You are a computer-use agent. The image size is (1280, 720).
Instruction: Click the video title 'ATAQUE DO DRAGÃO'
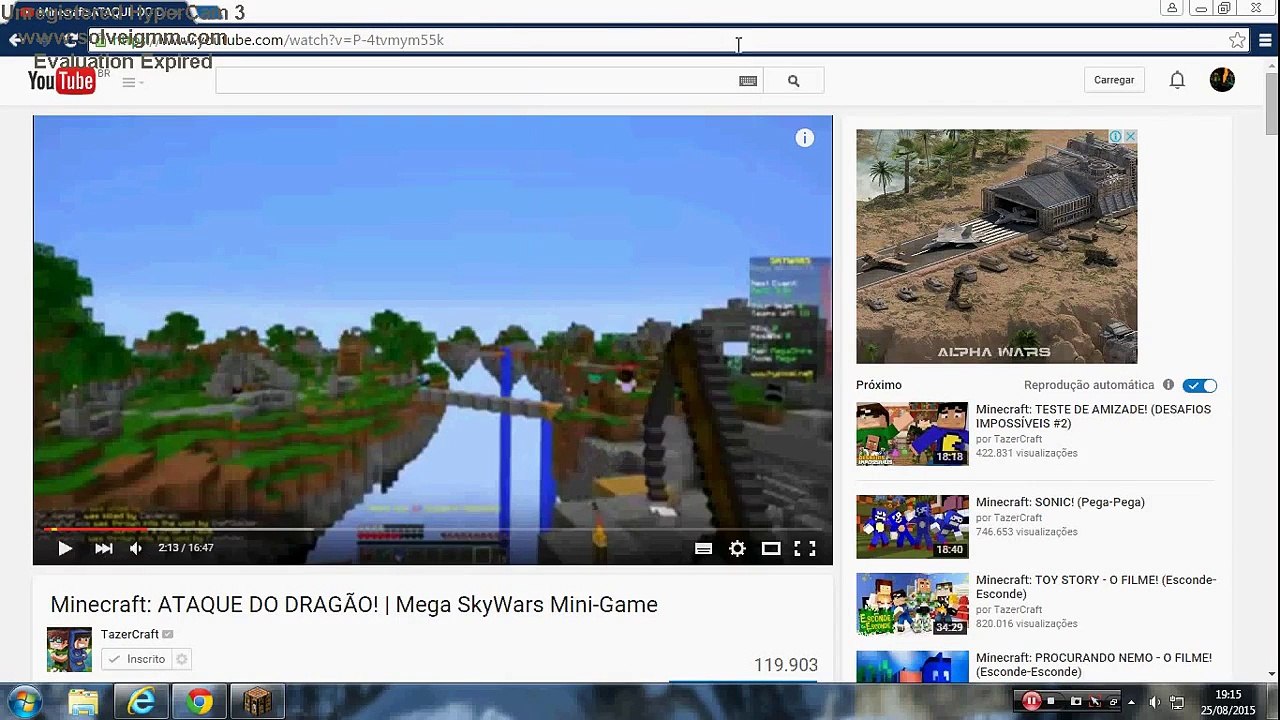coord(354,604)
